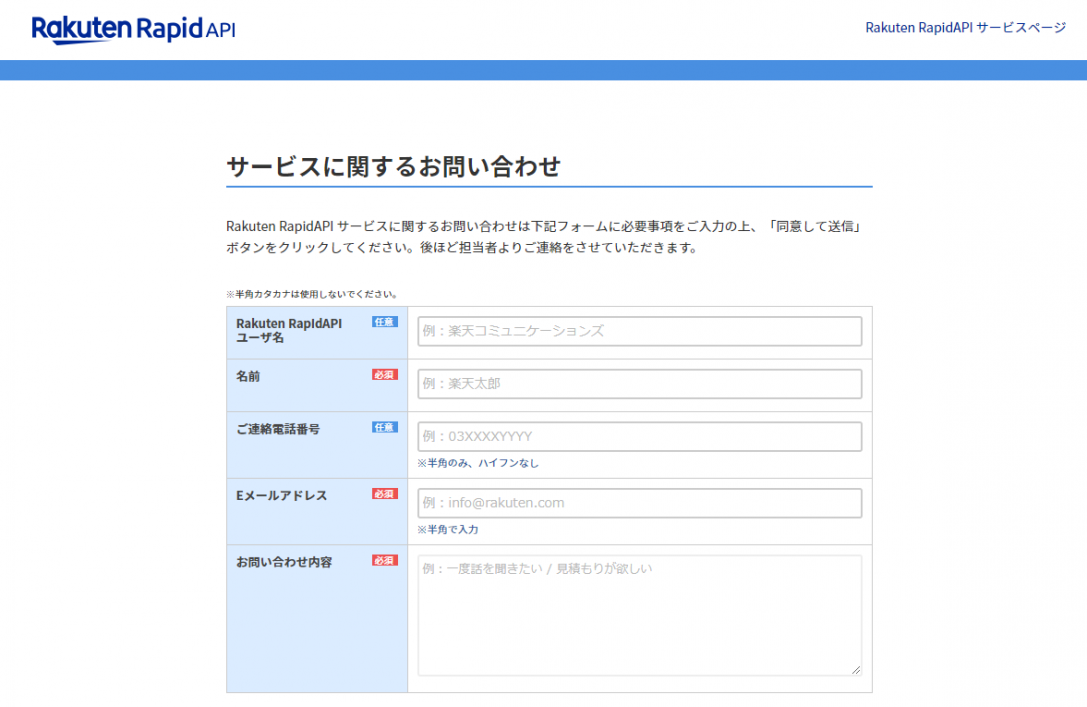Click the Eメールアドレス input field
1087x707 pixels.
click(x=639, y=503)
